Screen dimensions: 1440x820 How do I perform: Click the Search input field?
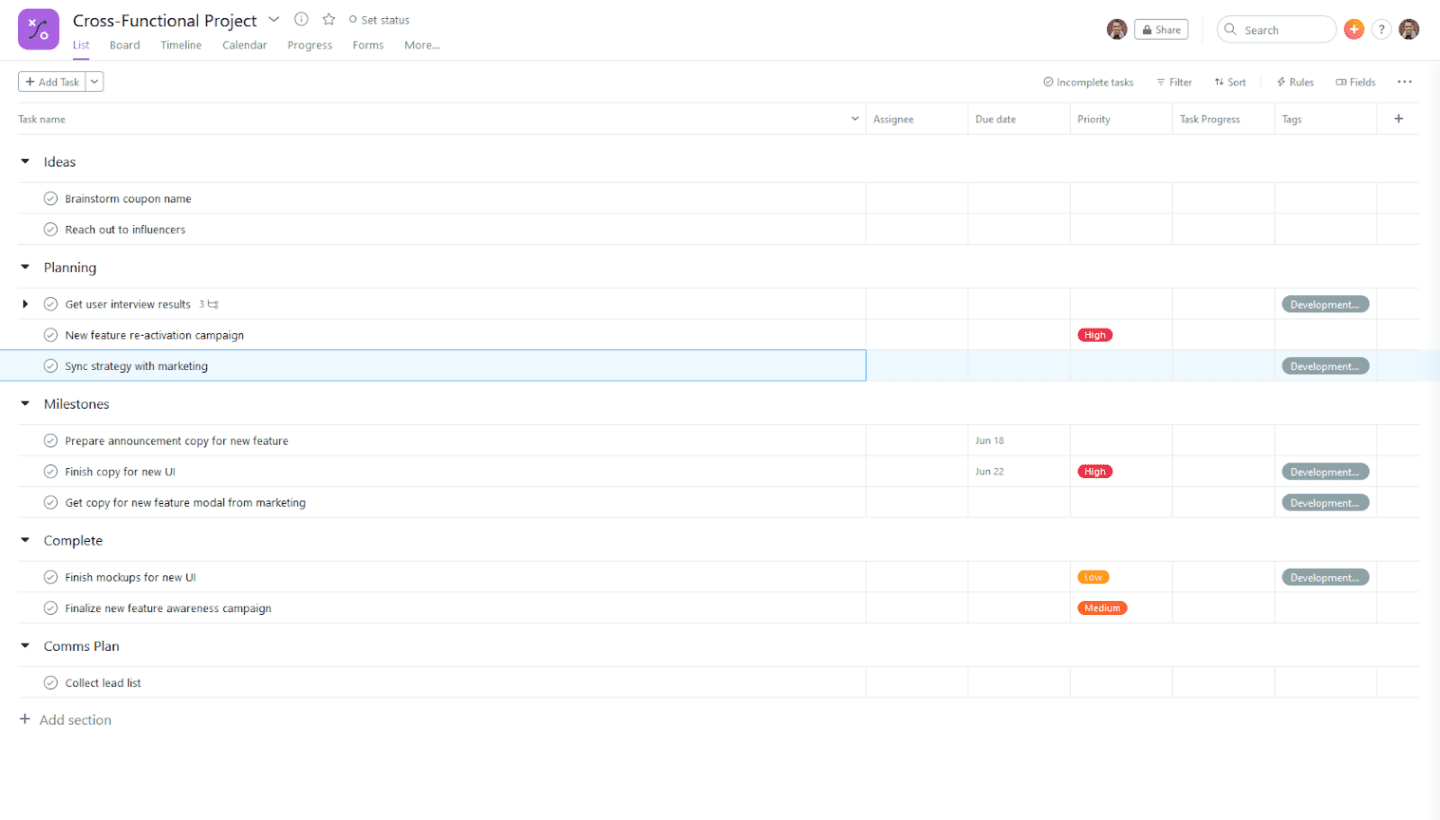click(1277, 30)
